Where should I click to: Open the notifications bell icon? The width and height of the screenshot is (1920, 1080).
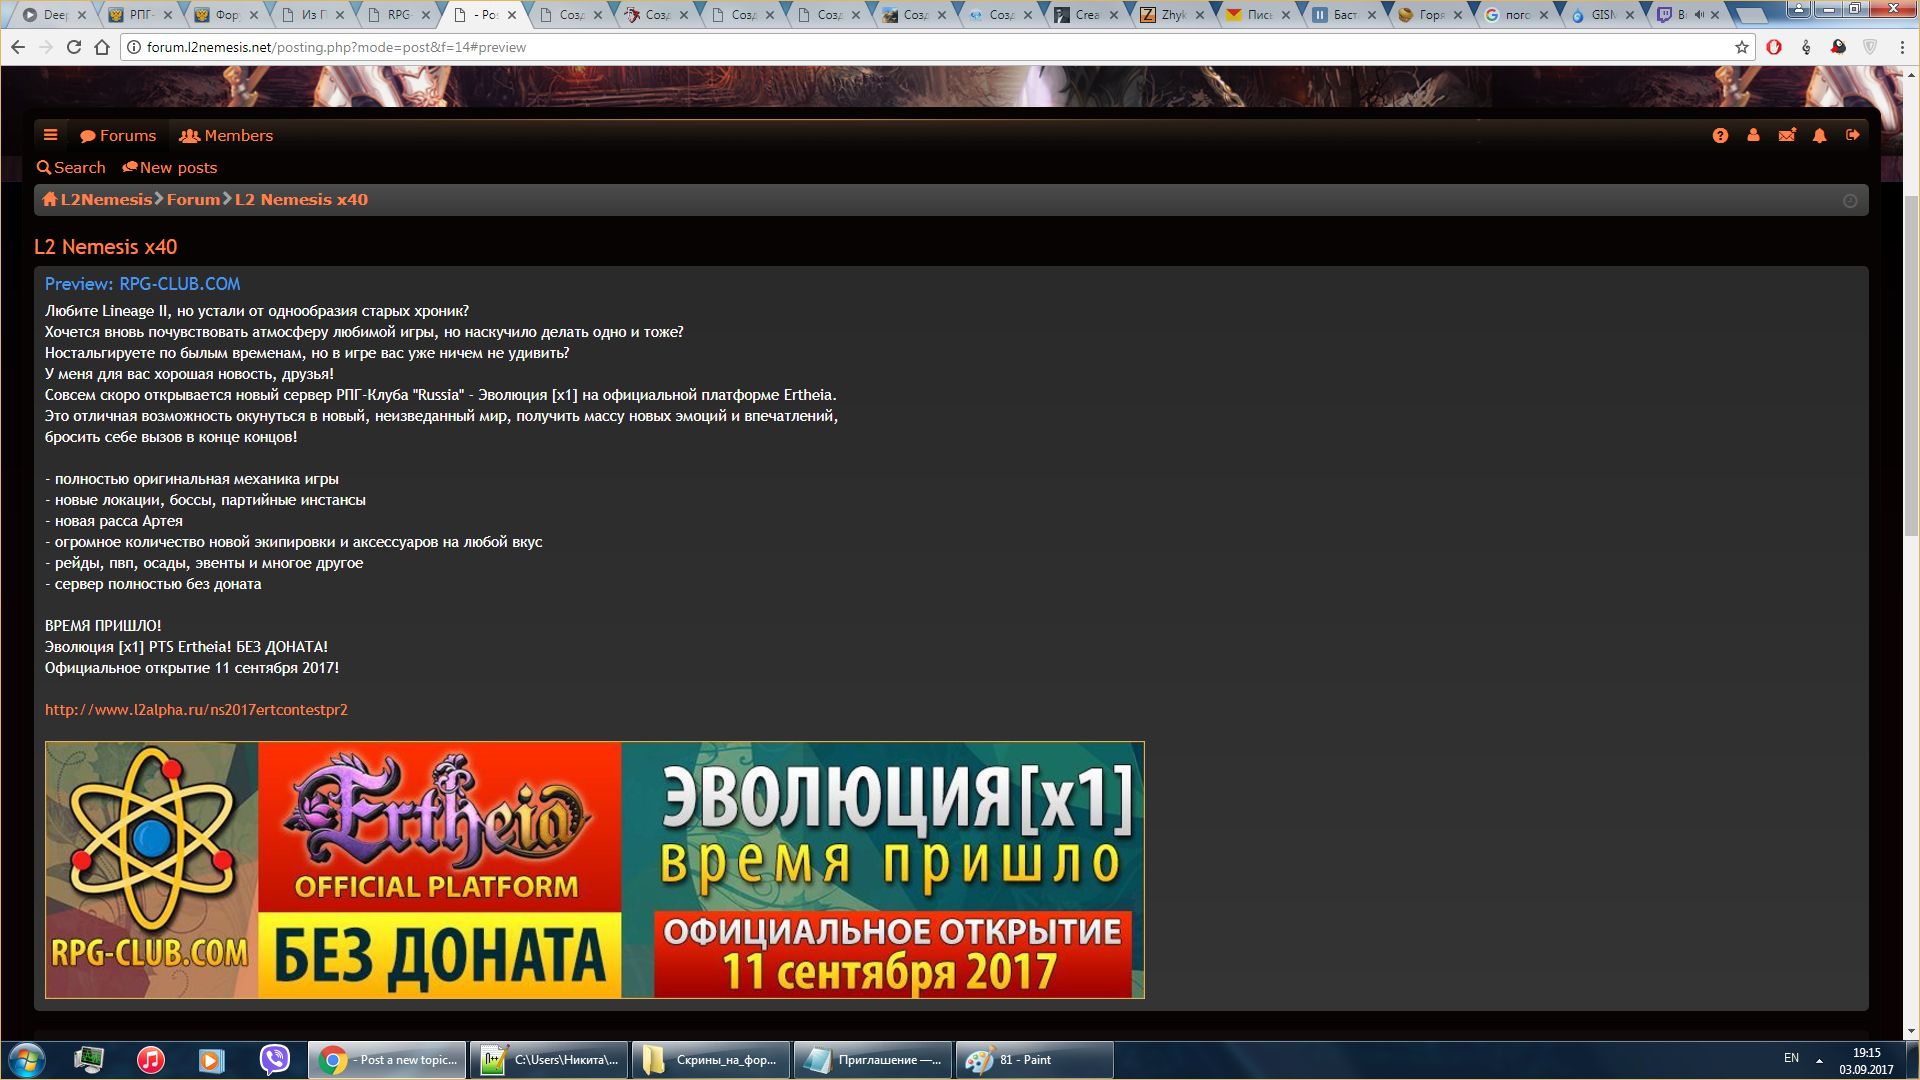[1820, 135]
